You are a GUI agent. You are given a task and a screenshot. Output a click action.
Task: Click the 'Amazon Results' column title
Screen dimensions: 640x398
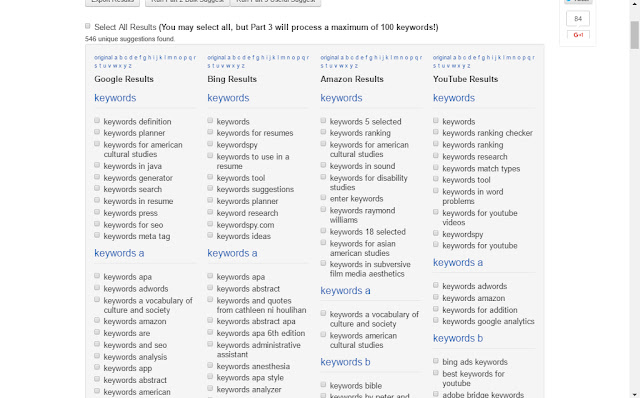352,79
